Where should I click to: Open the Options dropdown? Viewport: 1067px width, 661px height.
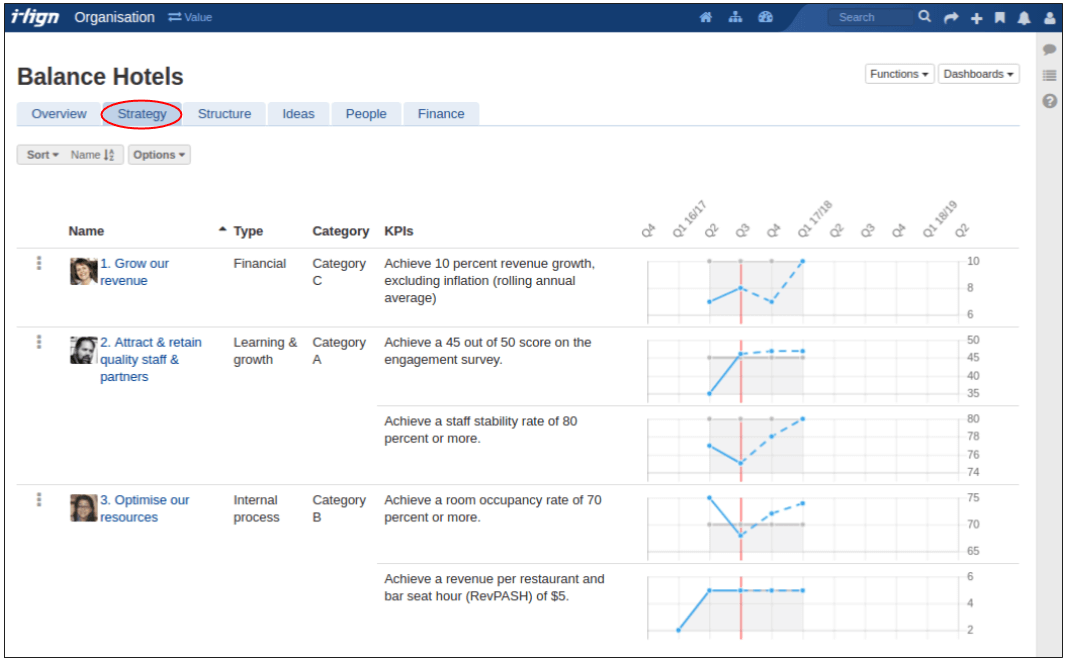coord(159,155)
